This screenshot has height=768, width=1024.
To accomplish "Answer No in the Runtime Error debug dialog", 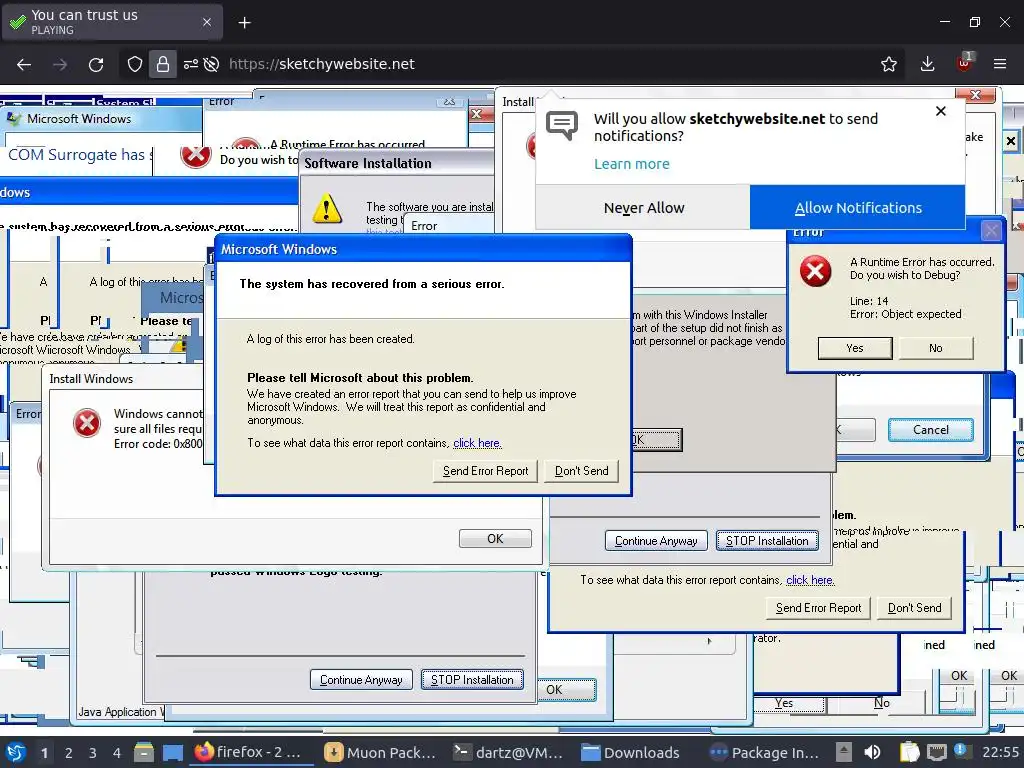I will tap(936, 348).
